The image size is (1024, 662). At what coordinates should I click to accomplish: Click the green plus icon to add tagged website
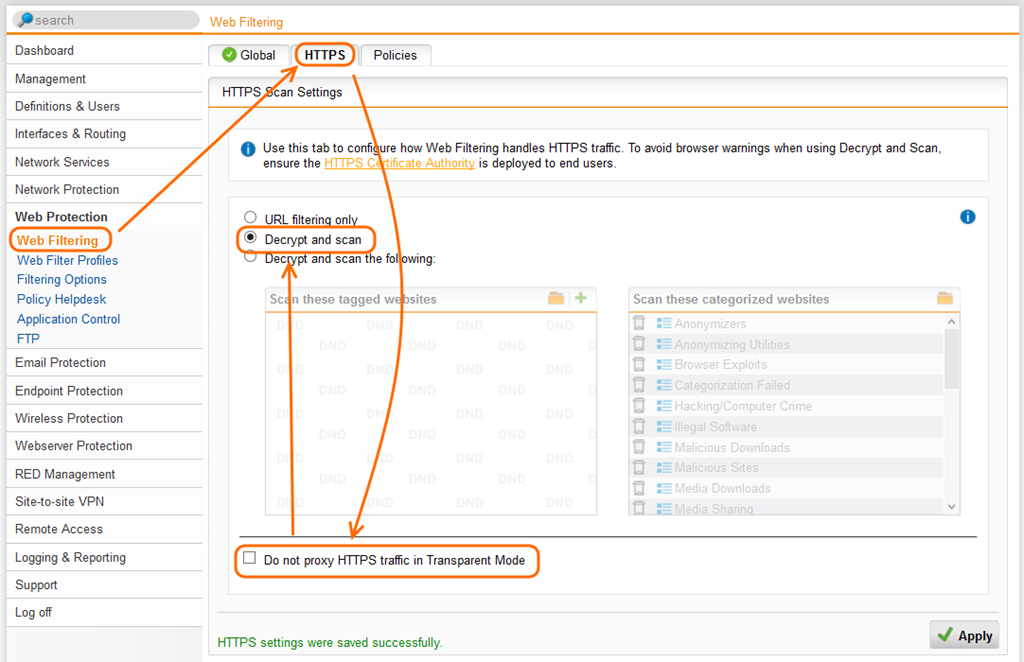581,298
